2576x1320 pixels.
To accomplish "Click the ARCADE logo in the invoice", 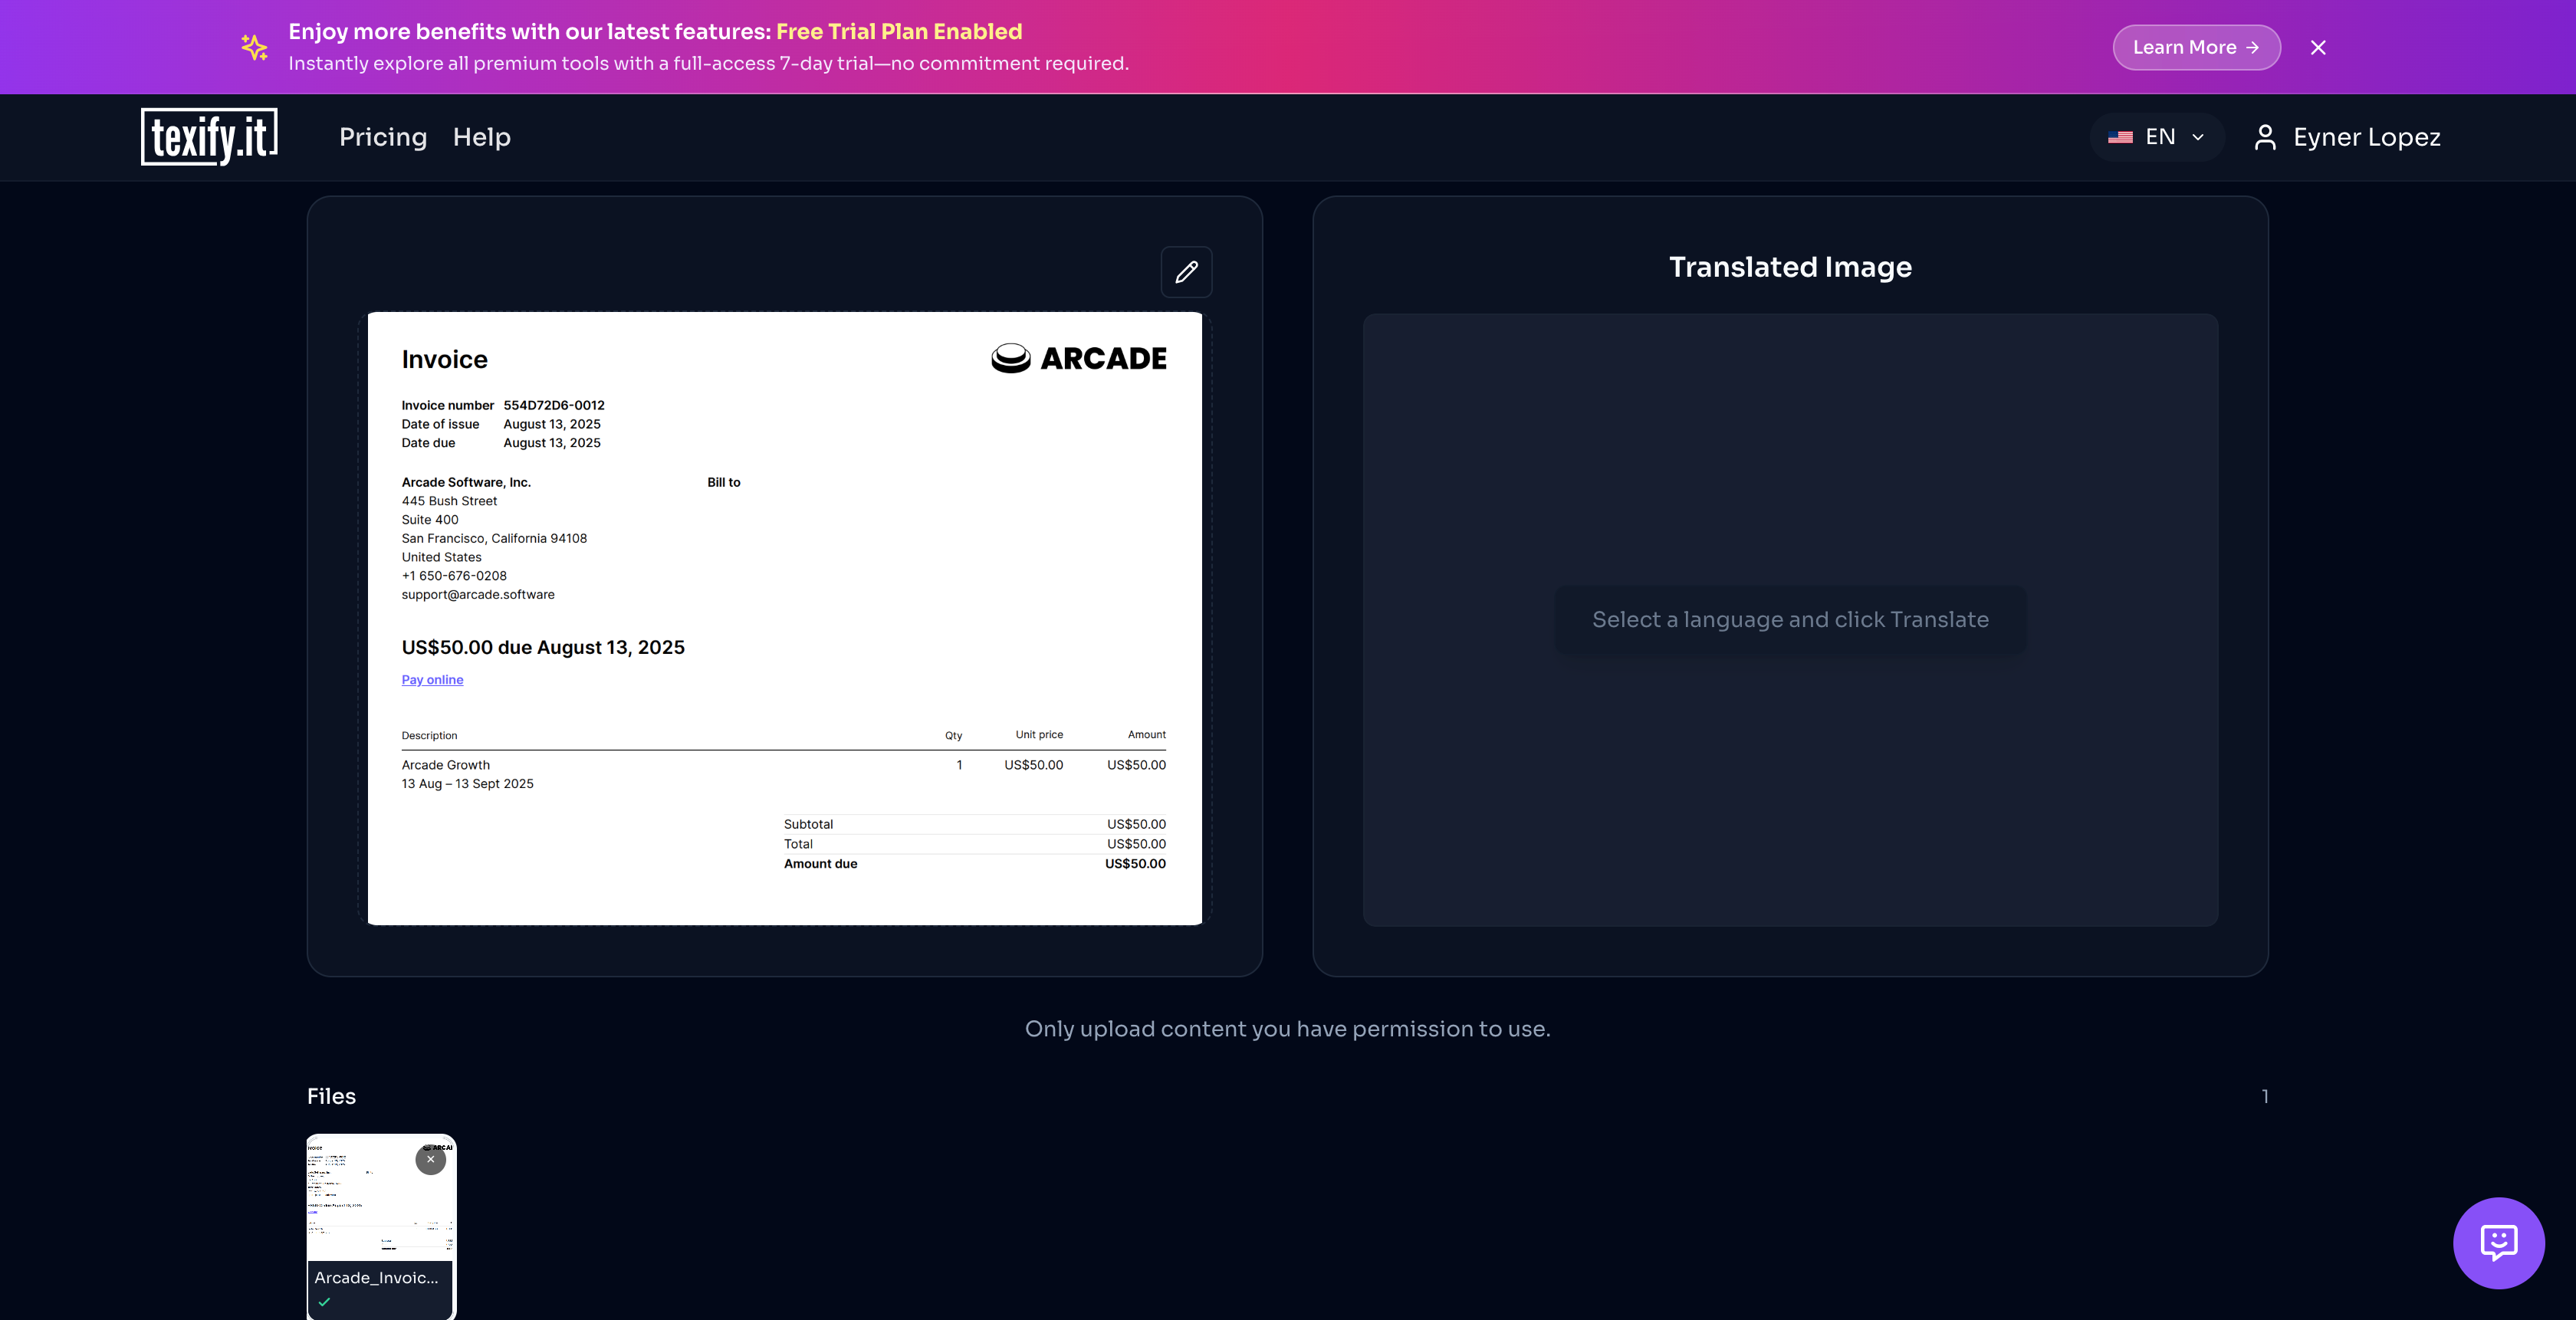I will 1078,358.
